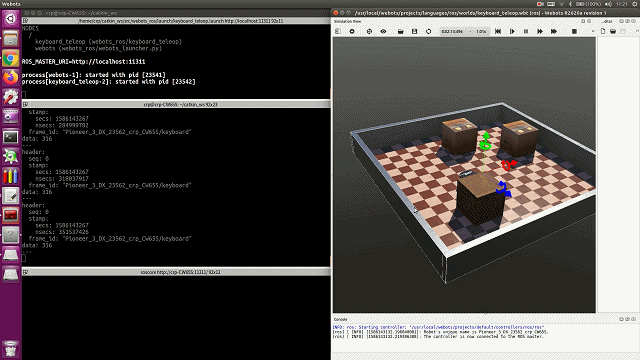Open the red Webots icon in launcher

[11, 215]
